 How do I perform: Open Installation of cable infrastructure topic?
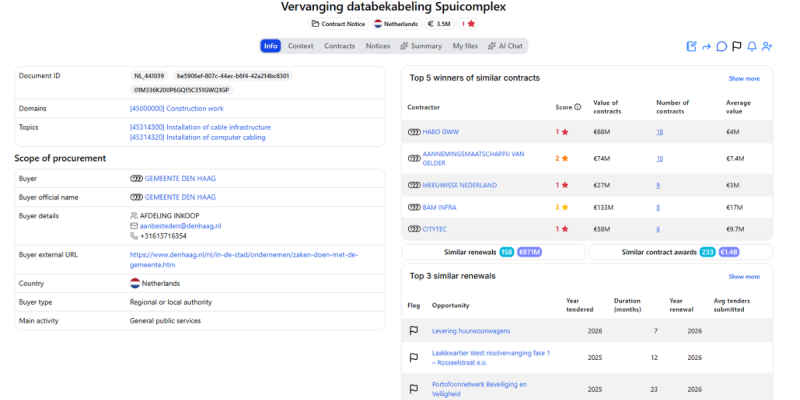(200, 127)
